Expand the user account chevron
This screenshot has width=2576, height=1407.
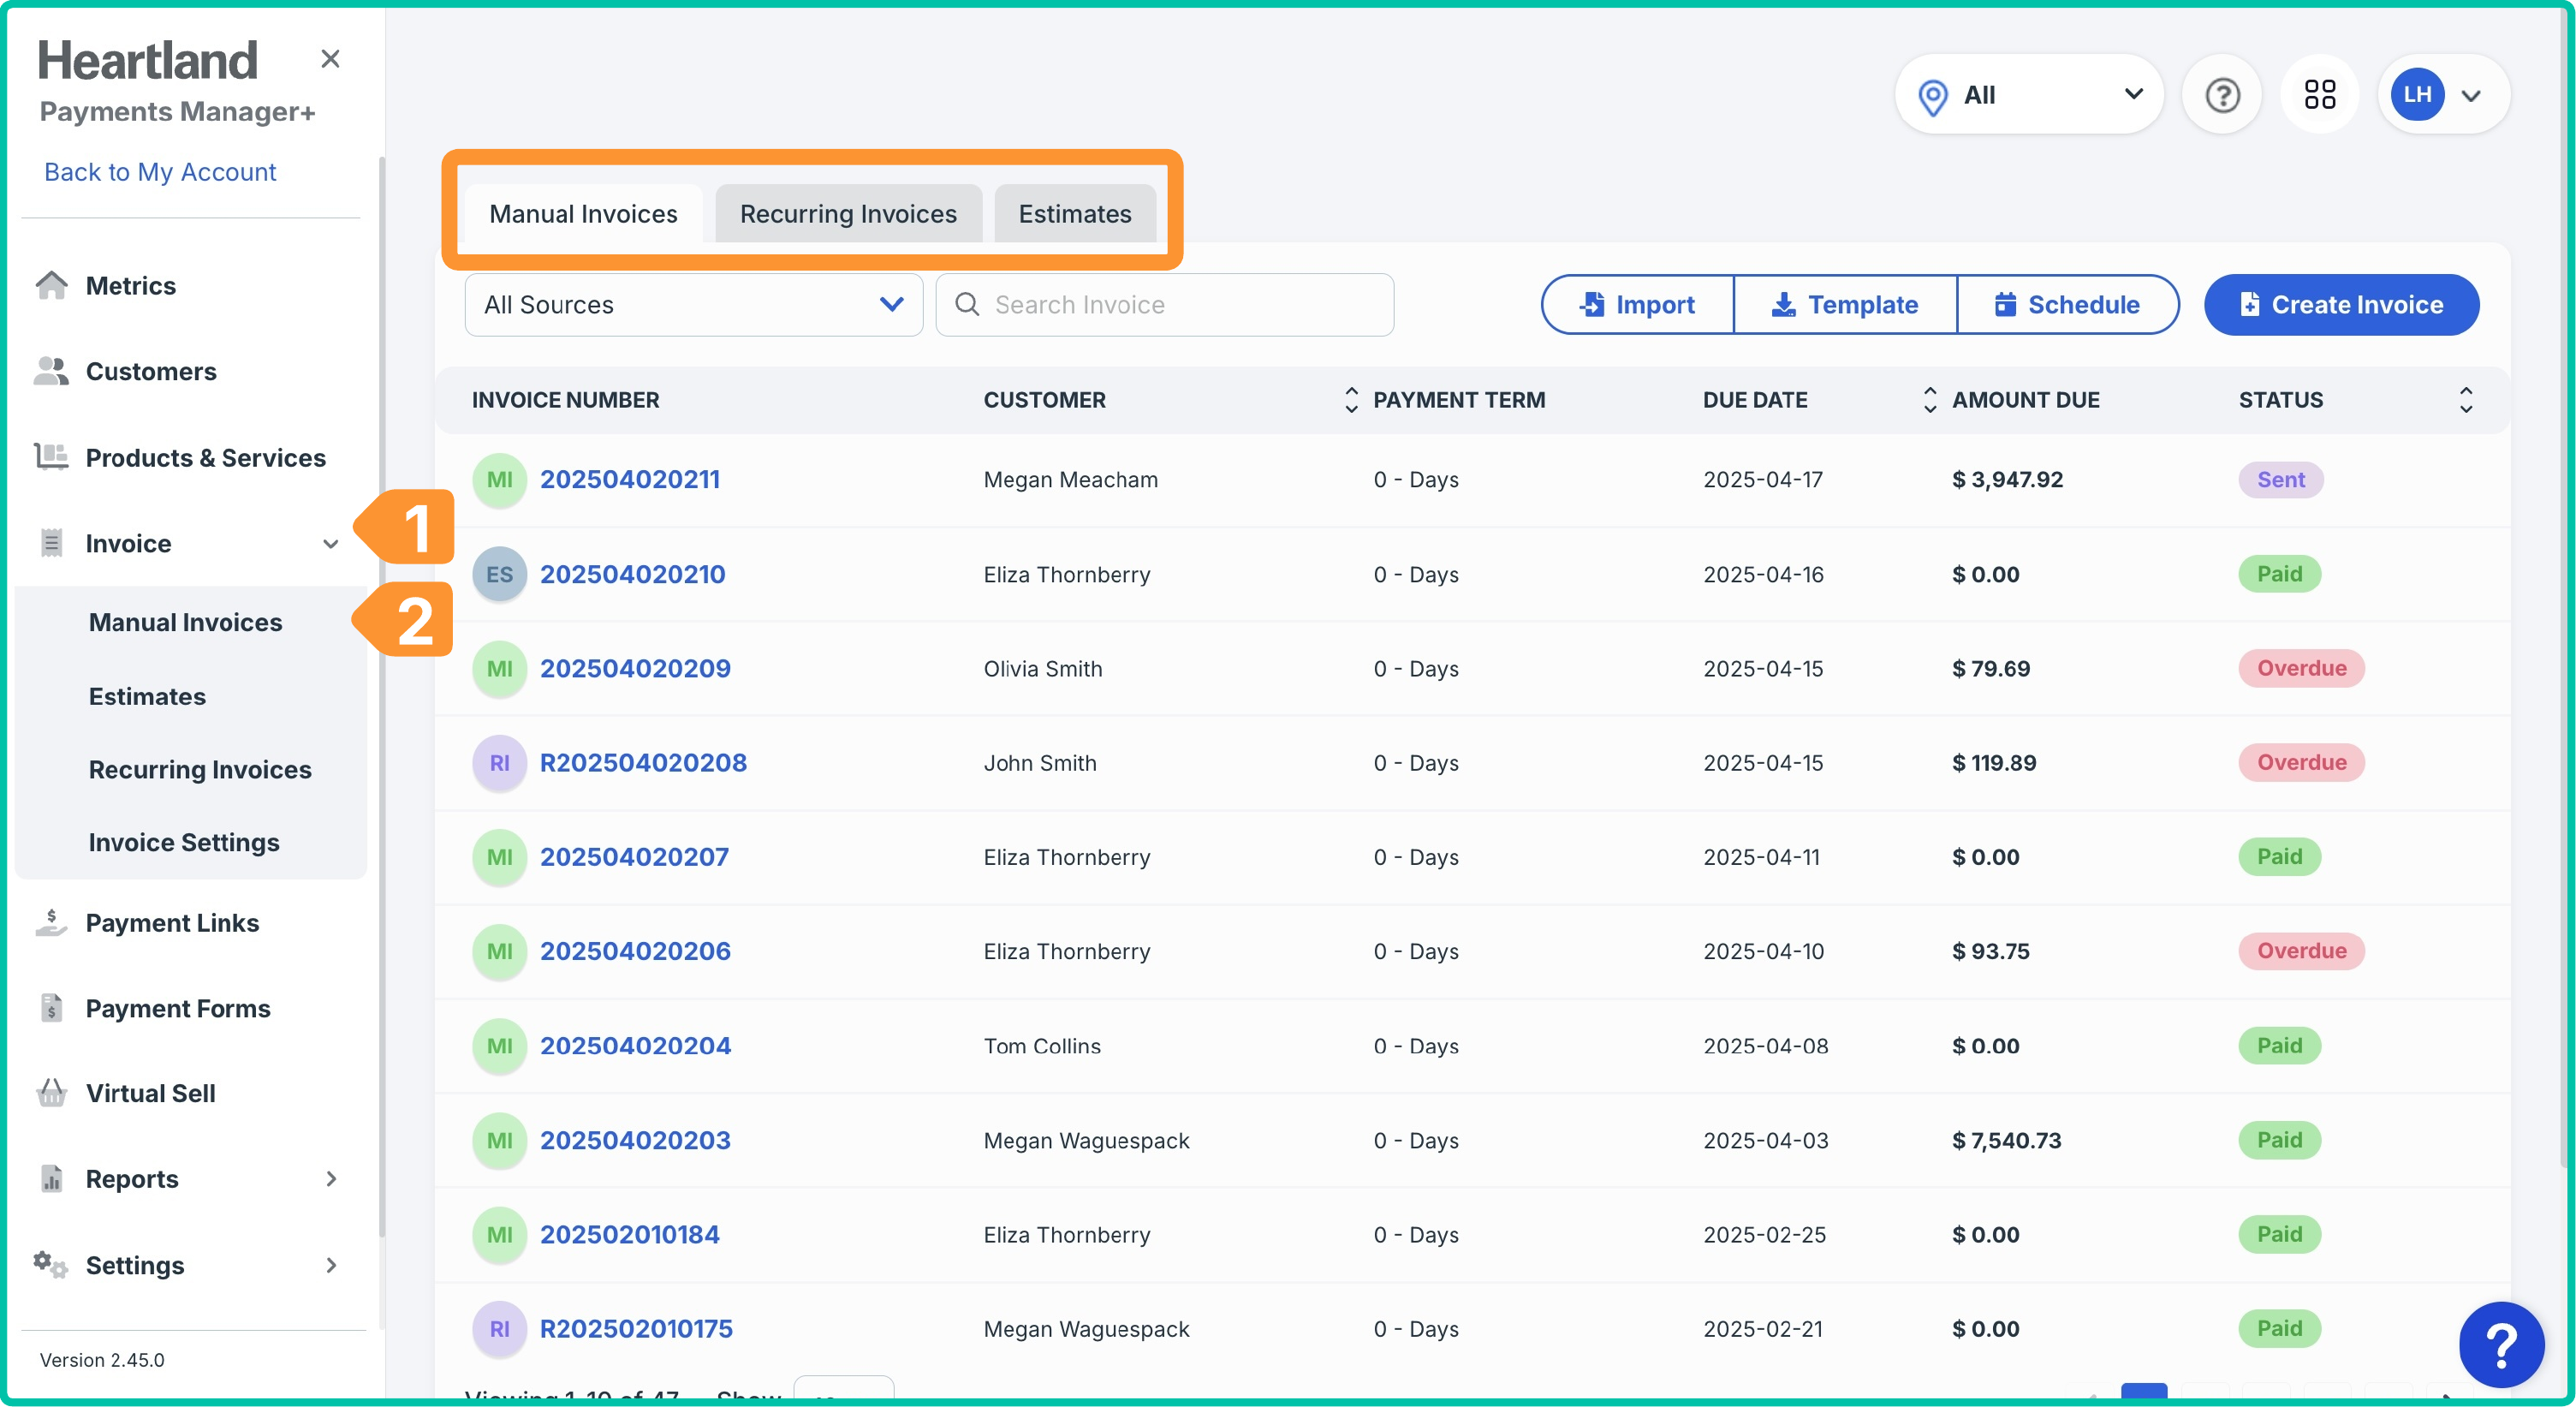[x=2471, y=96]
